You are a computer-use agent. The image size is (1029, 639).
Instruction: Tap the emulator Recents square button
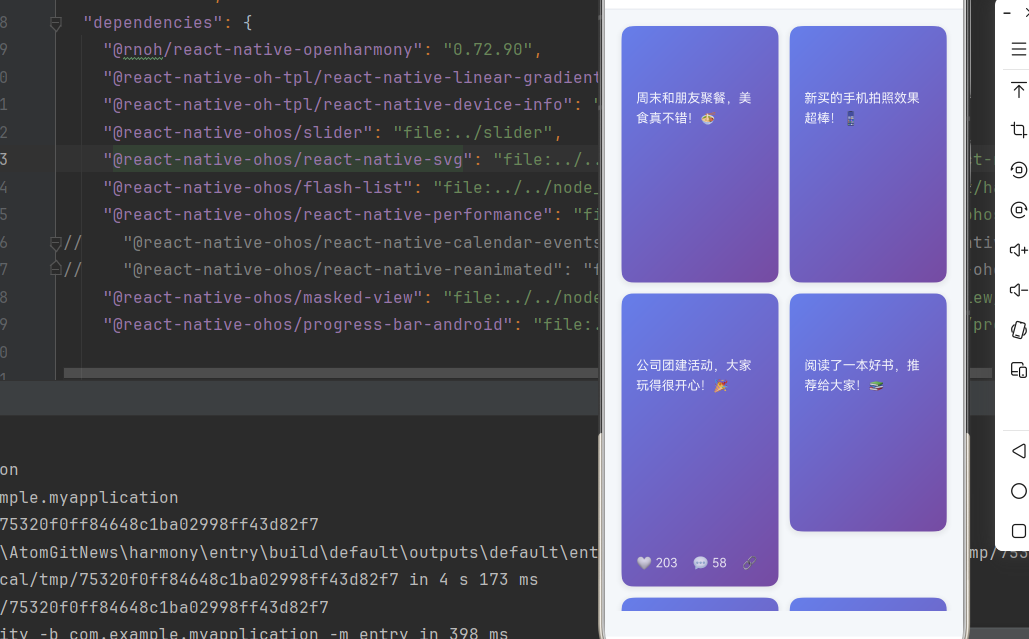[1018, 531]
